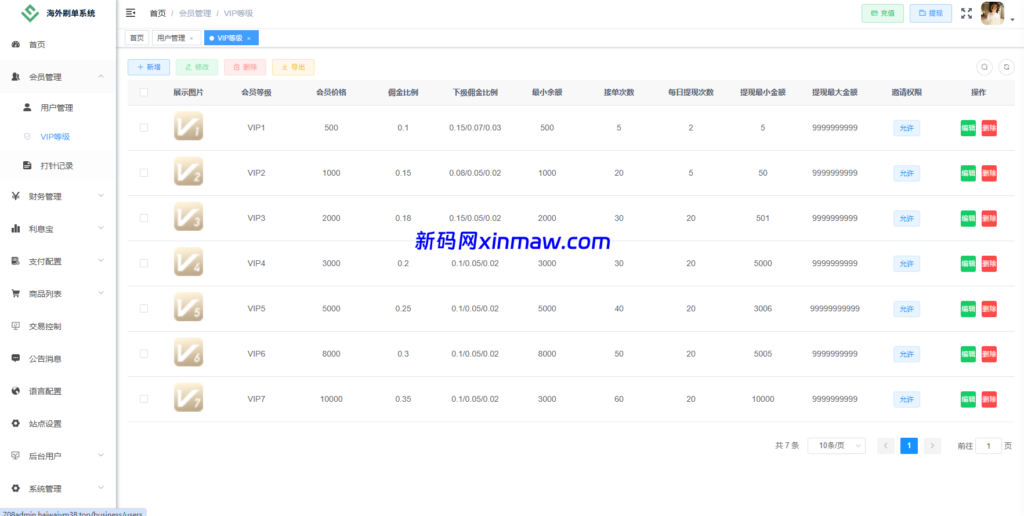The image size is (1024, 516).
Task: Open the VIP1 badge image
Action: [188, 127]
